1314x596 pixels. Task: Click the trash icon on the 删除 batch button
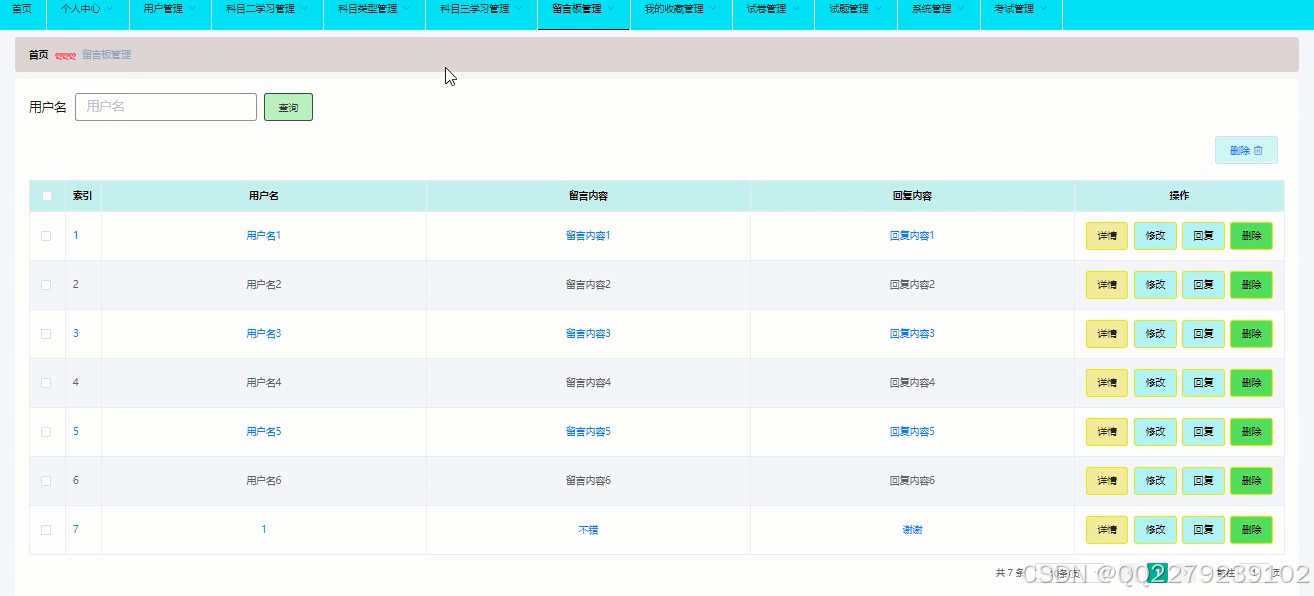click(x=1258, y=150)
